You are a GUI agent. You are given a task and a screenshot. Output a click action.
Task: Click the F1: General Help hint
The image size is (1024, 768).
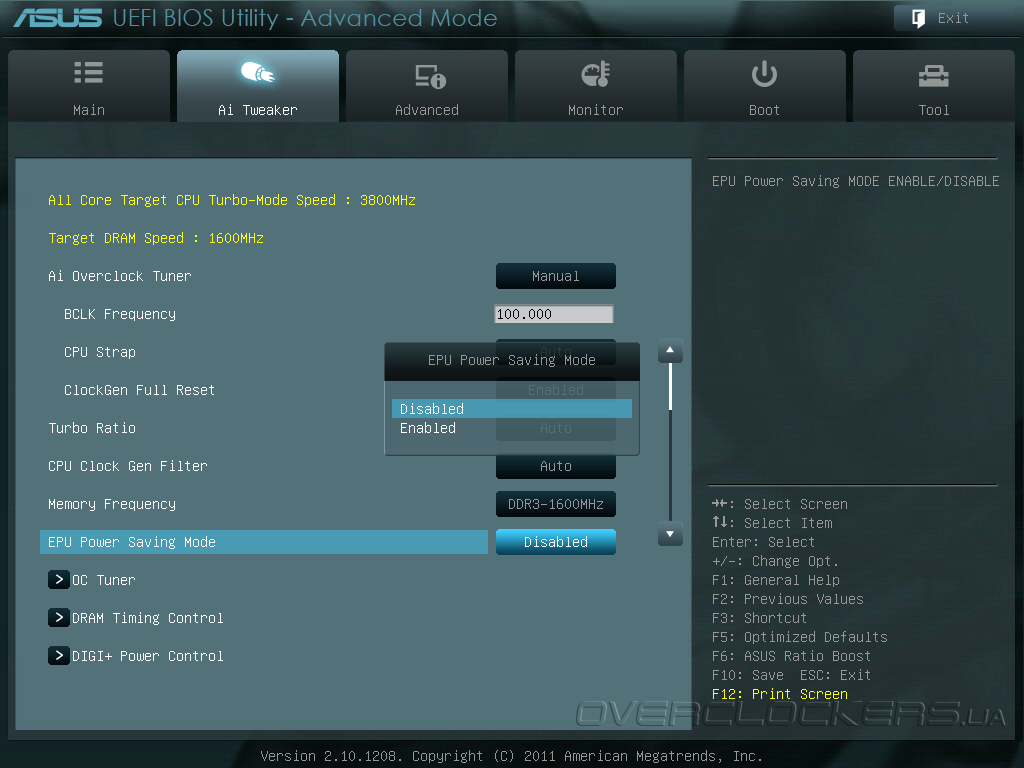[x=775, y=581]
